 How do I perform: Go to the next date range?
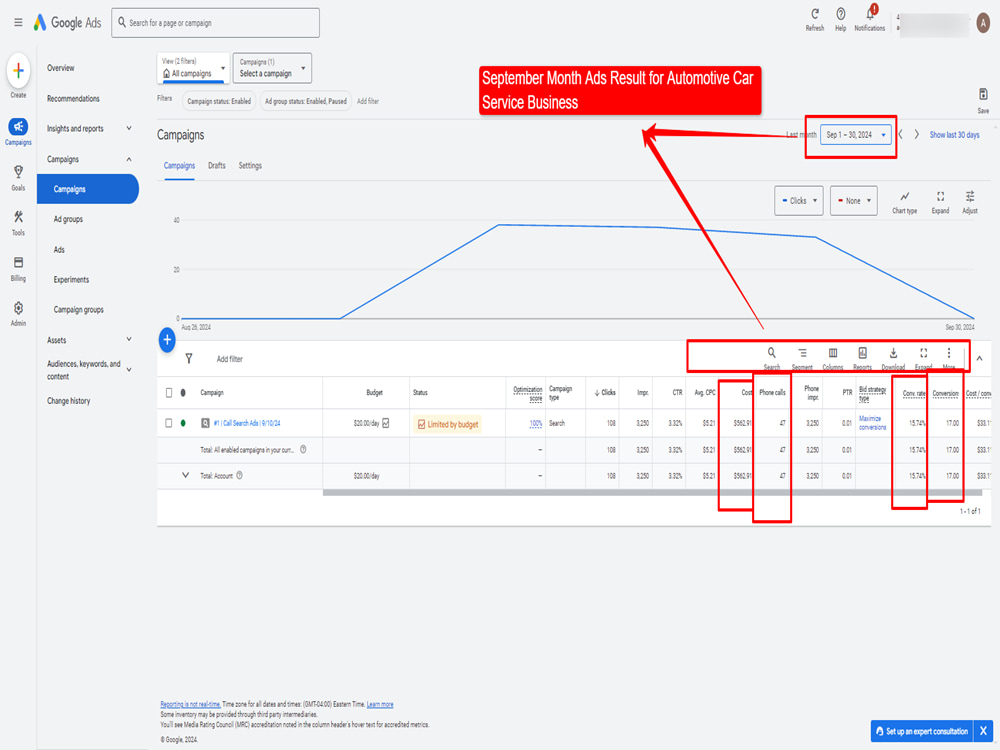pyautogui.click(x=917, y=135)
